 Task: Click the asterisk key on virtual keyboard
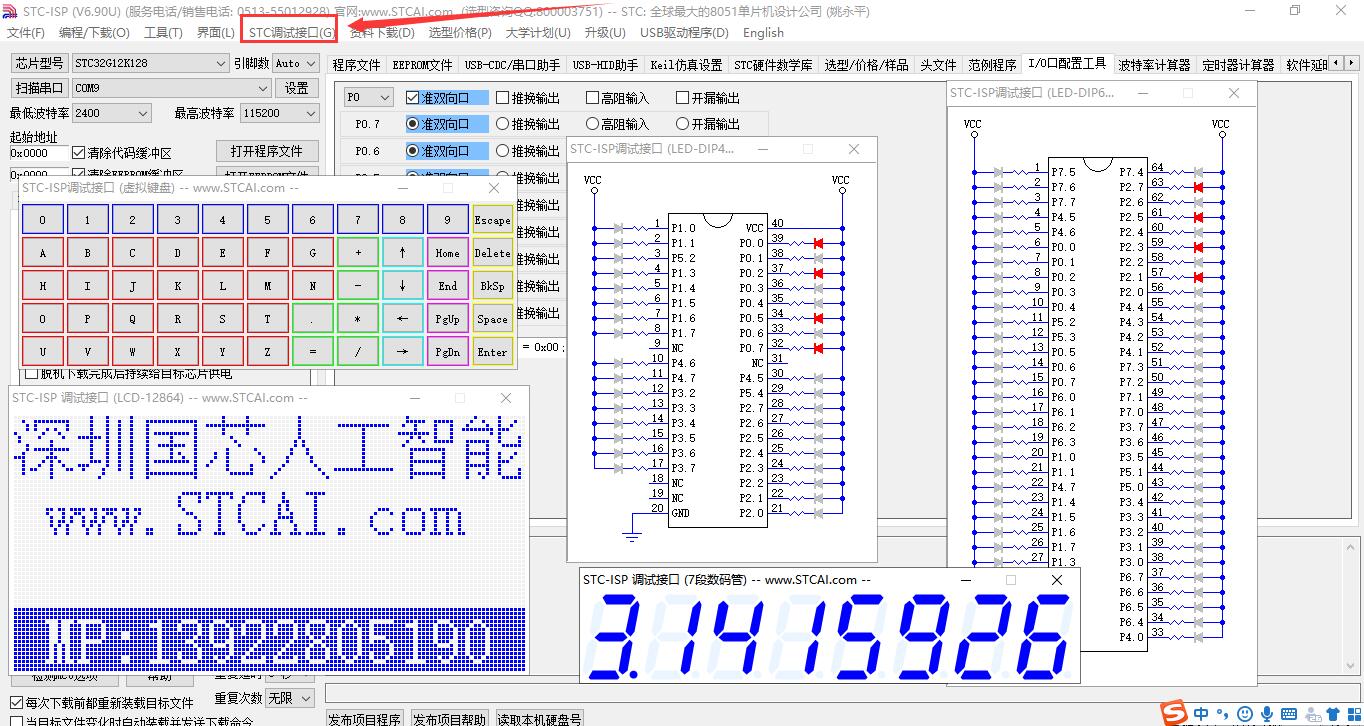pos(358,319)
